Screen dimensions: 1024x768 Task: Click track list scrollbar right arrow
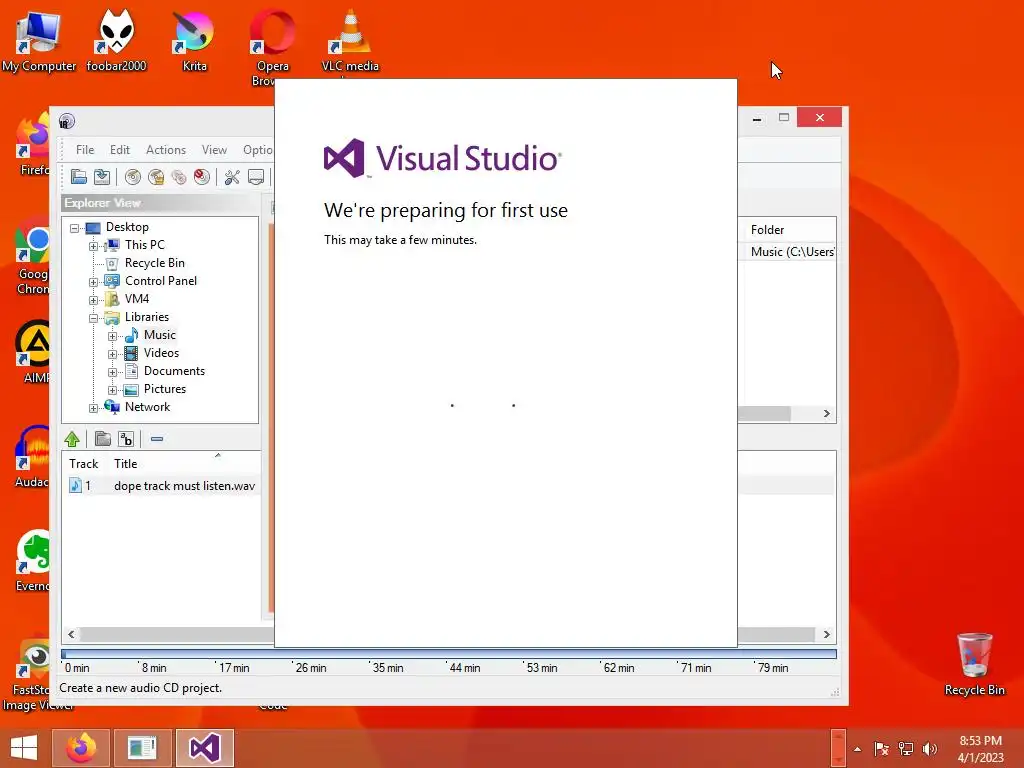tap(827, 634)
